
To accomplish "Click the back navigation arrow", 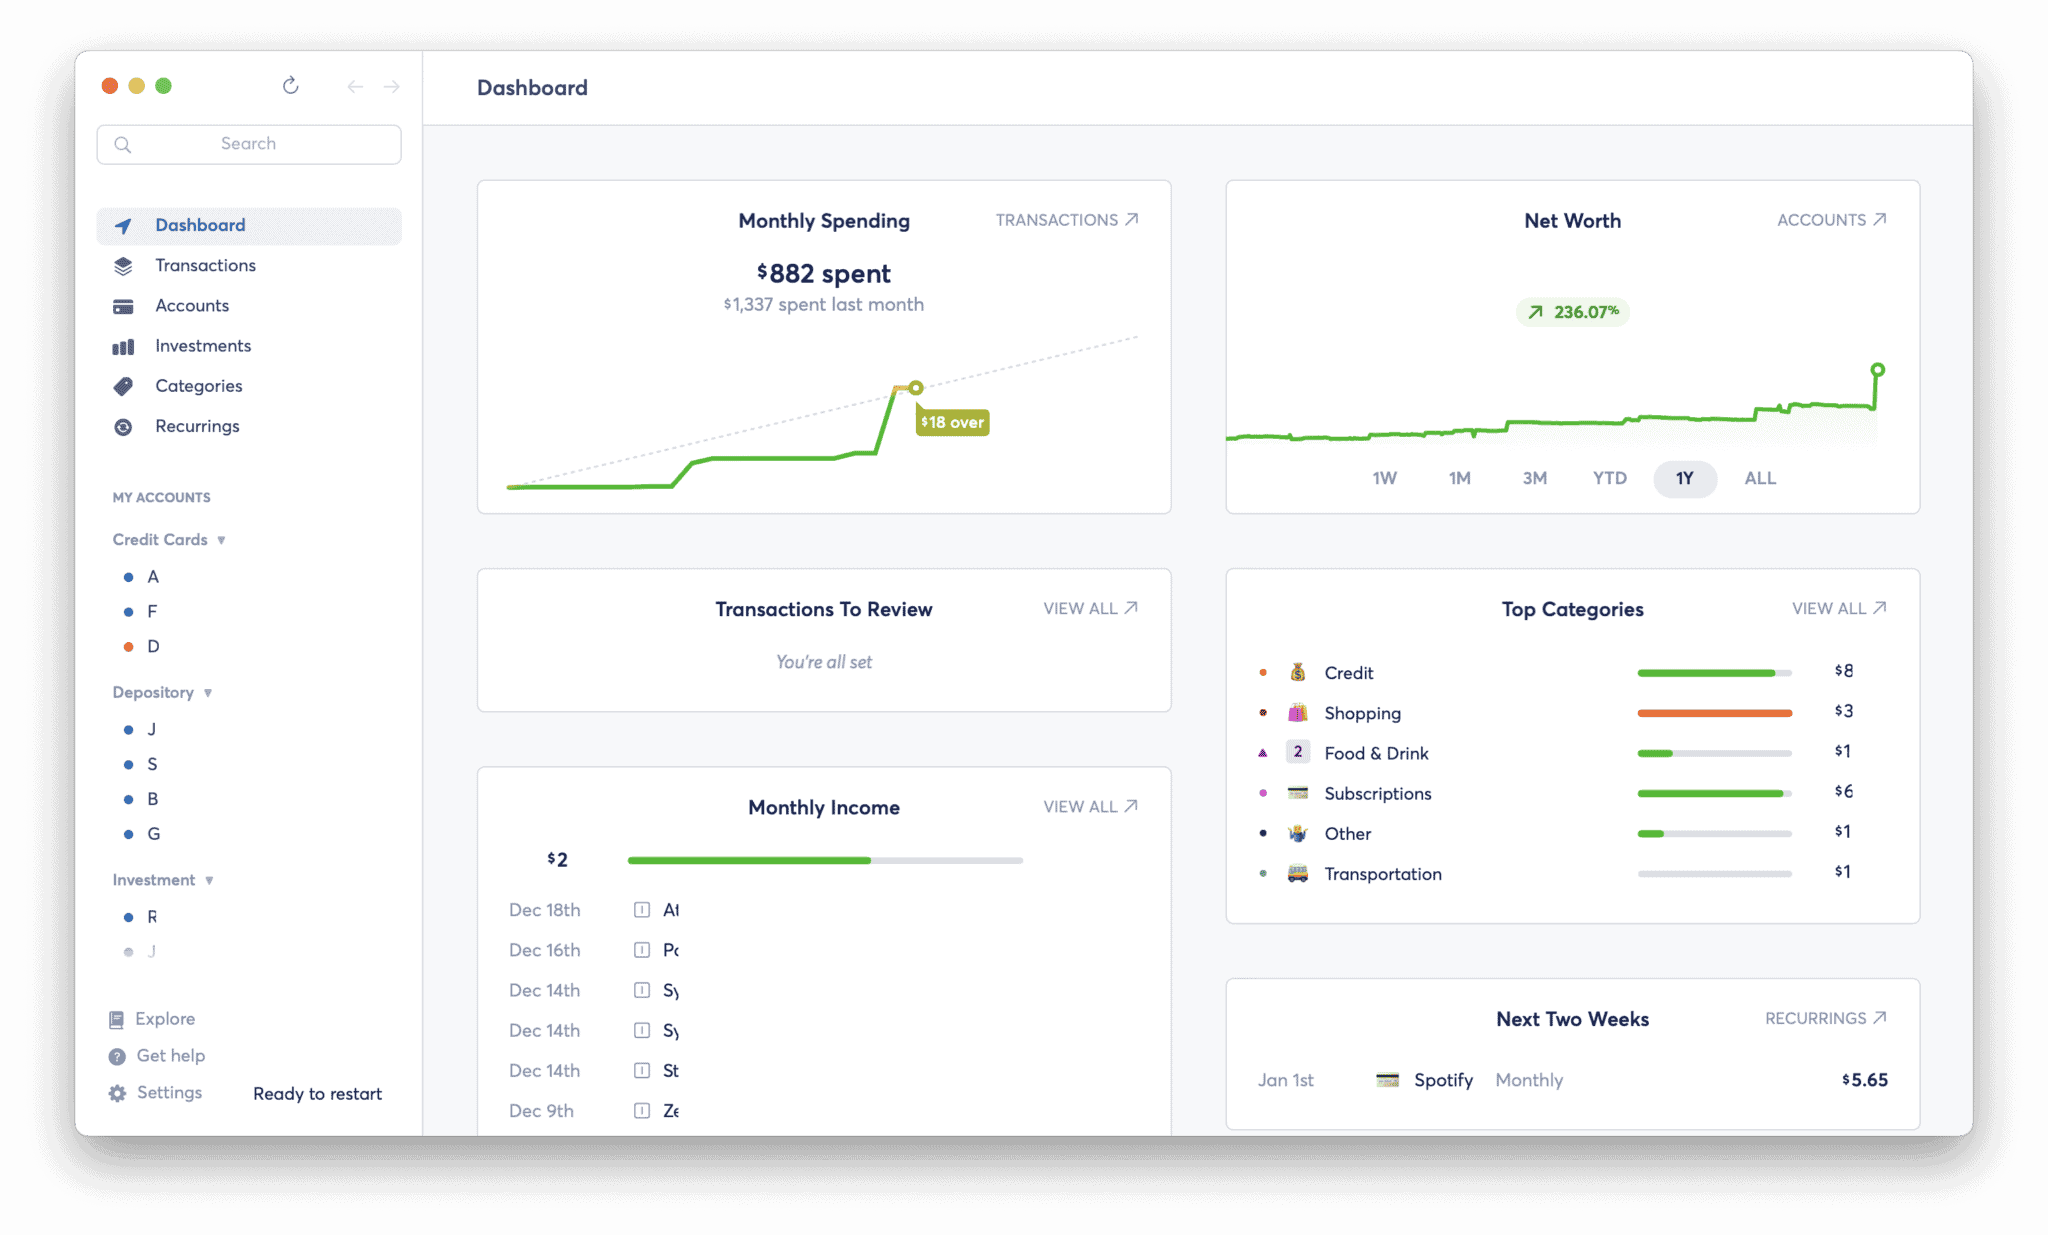I will pyautogui.click(x=355, y=87).
